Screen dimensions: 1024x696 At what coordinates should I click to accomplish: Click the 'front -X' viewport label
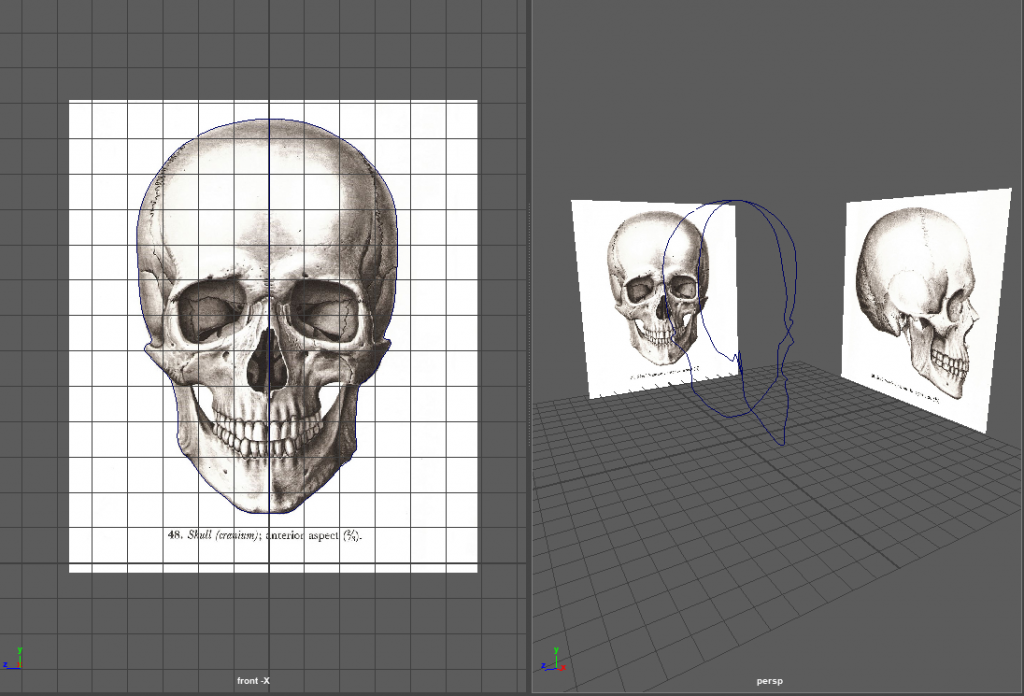click(253, 681)
